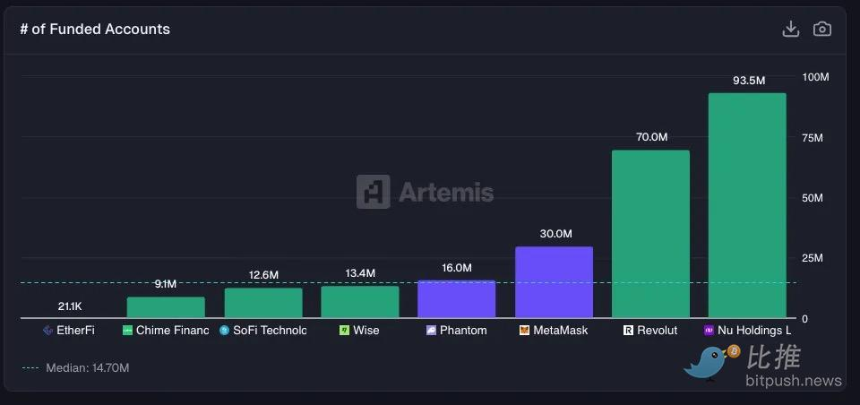Click the Phantom logo icon
The height and width of the screenshot is (405, 860).
[x=431, y=330]
